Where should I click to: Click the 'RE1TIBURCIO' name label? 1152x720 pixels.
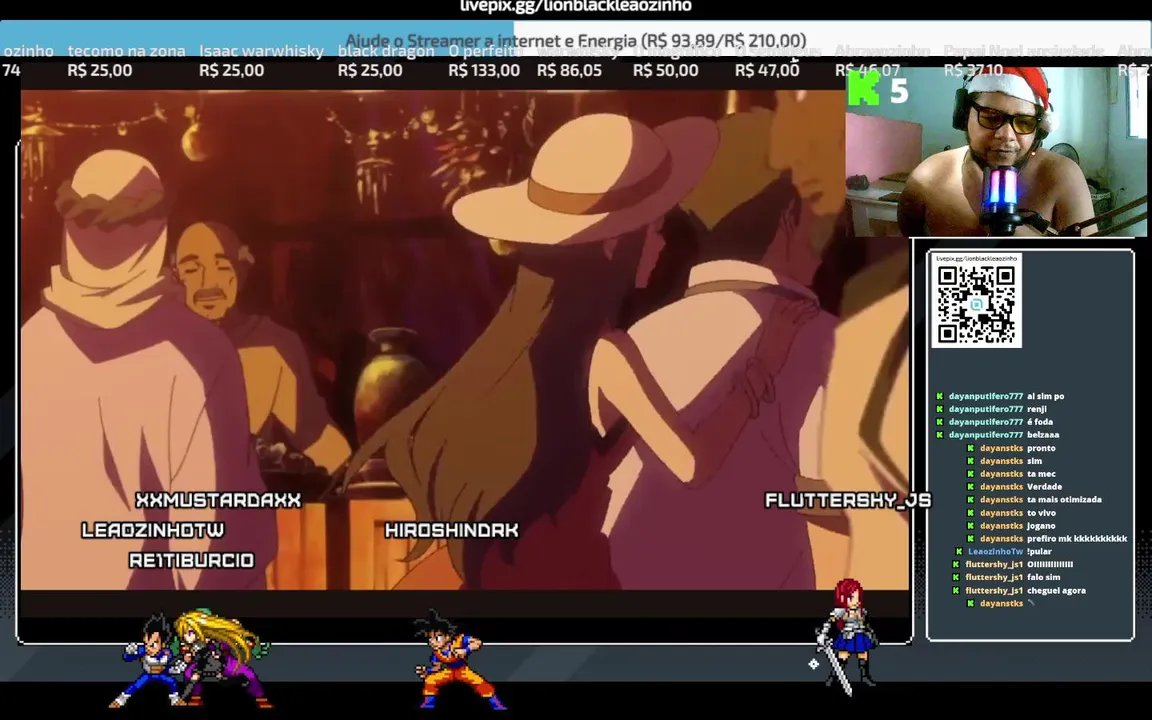pyautogui.click(x=192, y=561)
